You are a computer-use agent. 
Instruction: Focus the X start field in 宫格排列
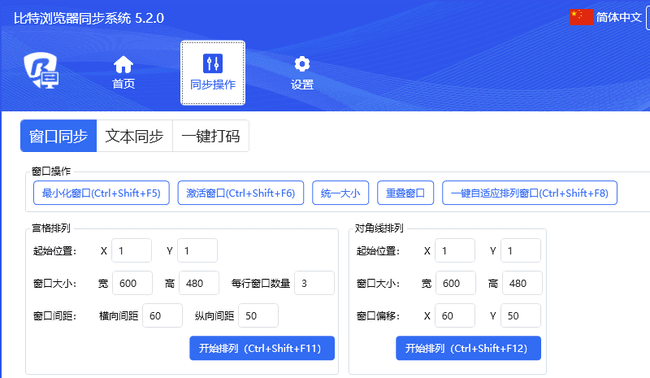pyautogui.click(x=131, y=250)
